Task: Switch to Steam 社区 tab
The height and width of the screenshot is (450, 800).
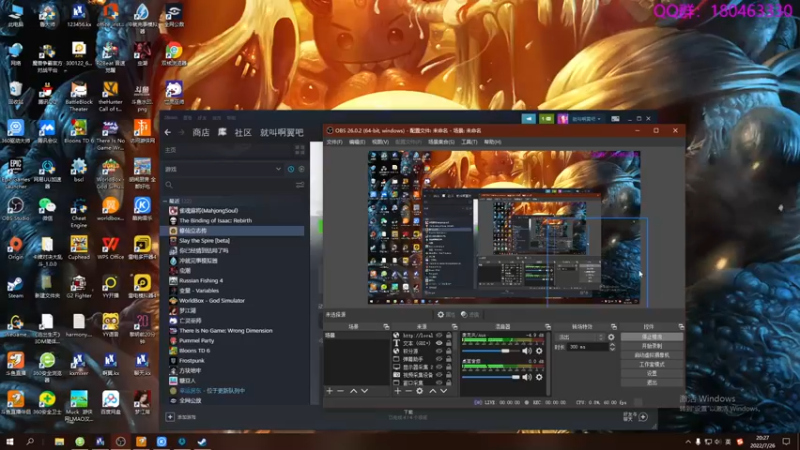Action: [243, 133]
